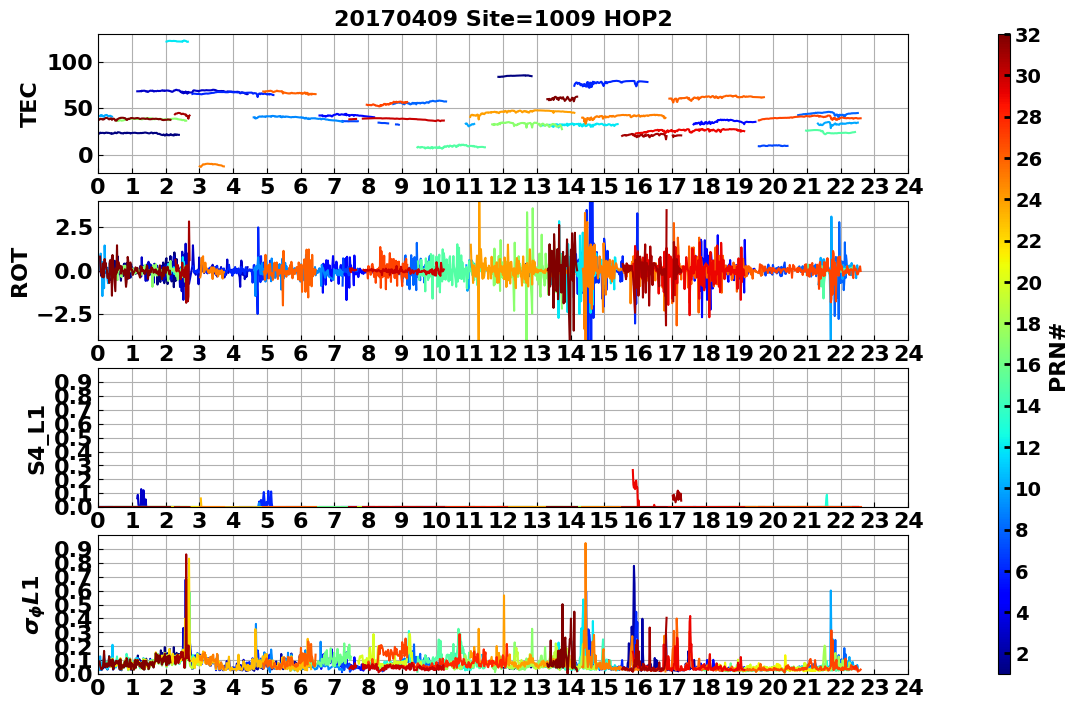Viewport: 1077px width, 709px height.
Task: Click colorbar tick value 6
Action: click(x=1021, y=571)
